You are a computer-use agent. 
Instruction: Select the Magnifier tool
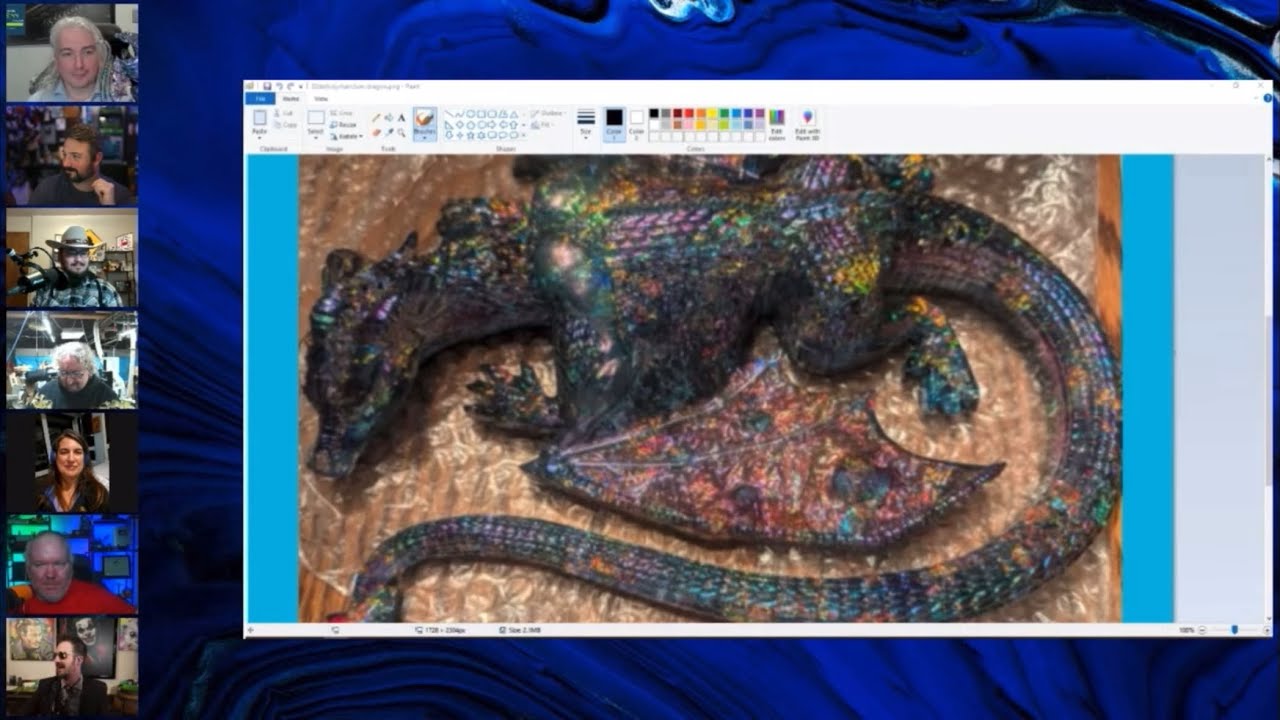tap(402, 132)
